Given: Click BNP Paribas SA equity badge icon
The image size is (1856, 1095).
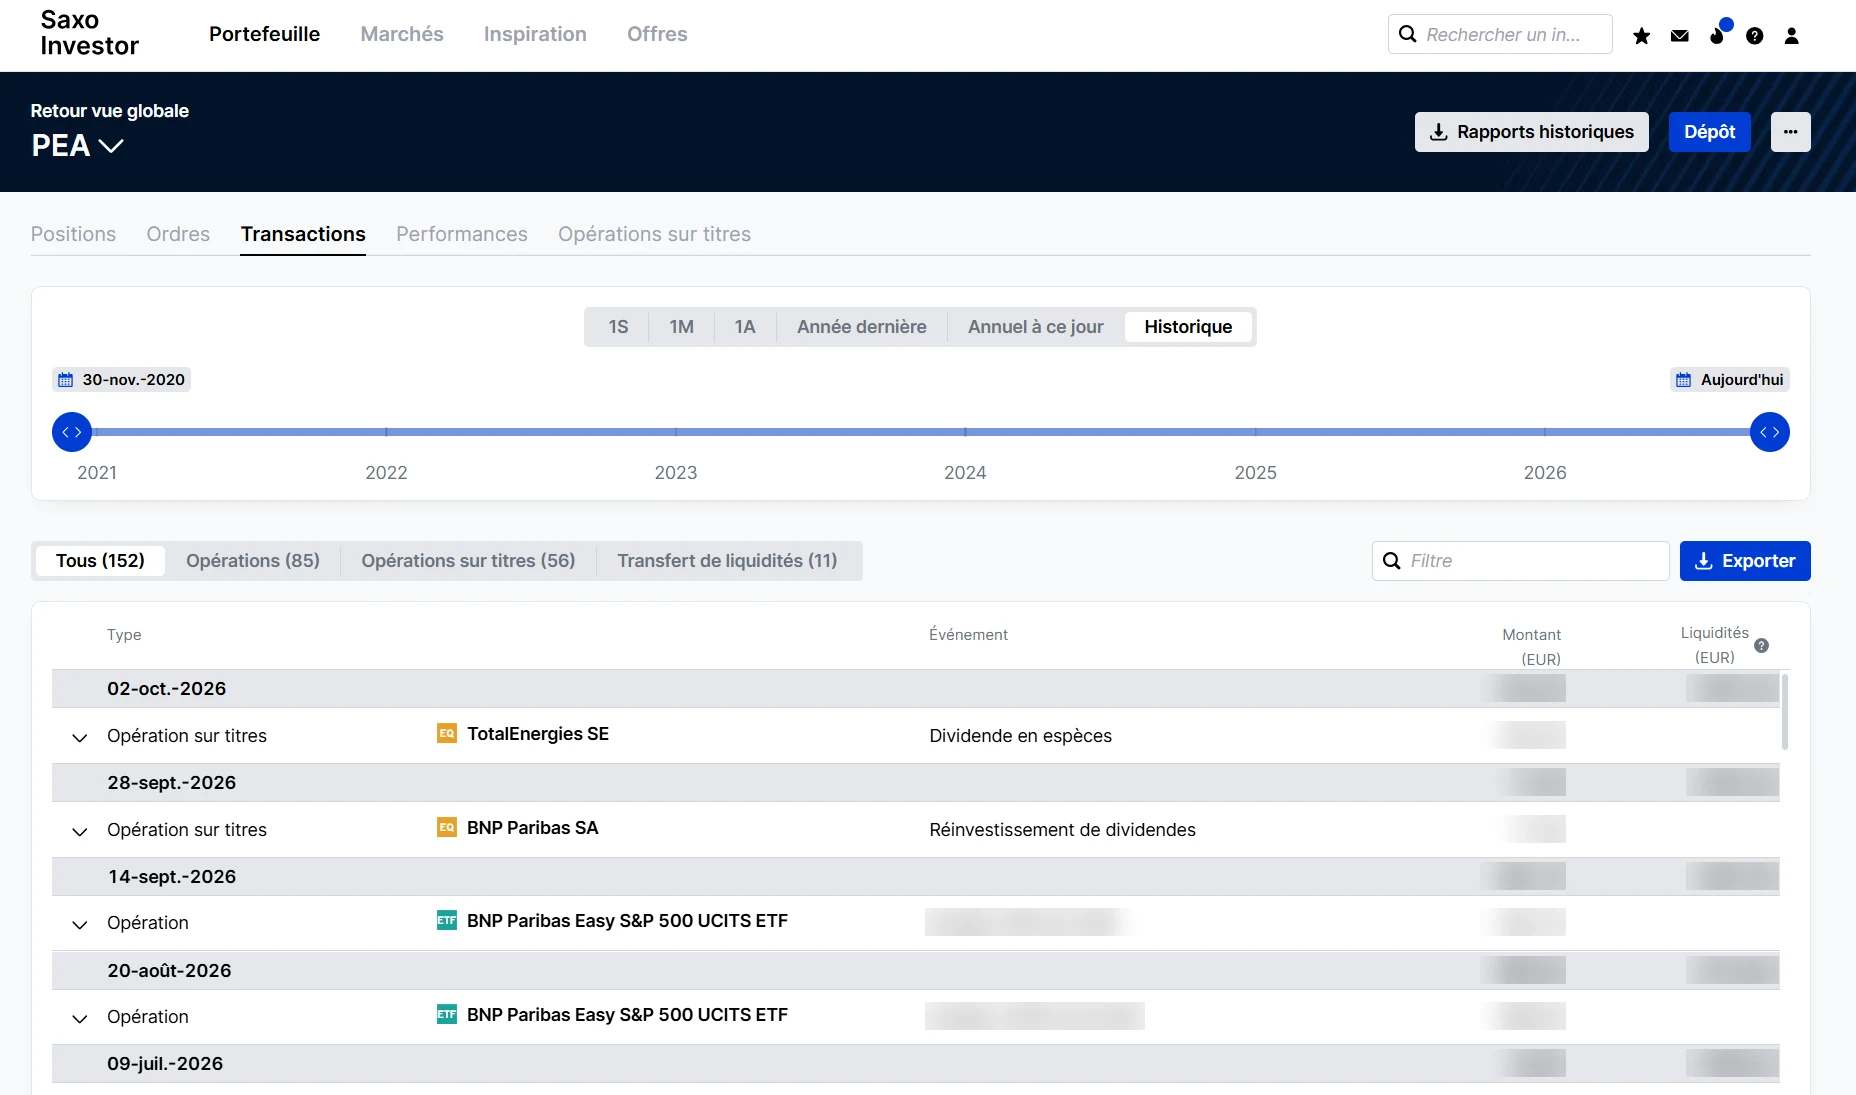Looking at the screenshot, I should 447,828.
